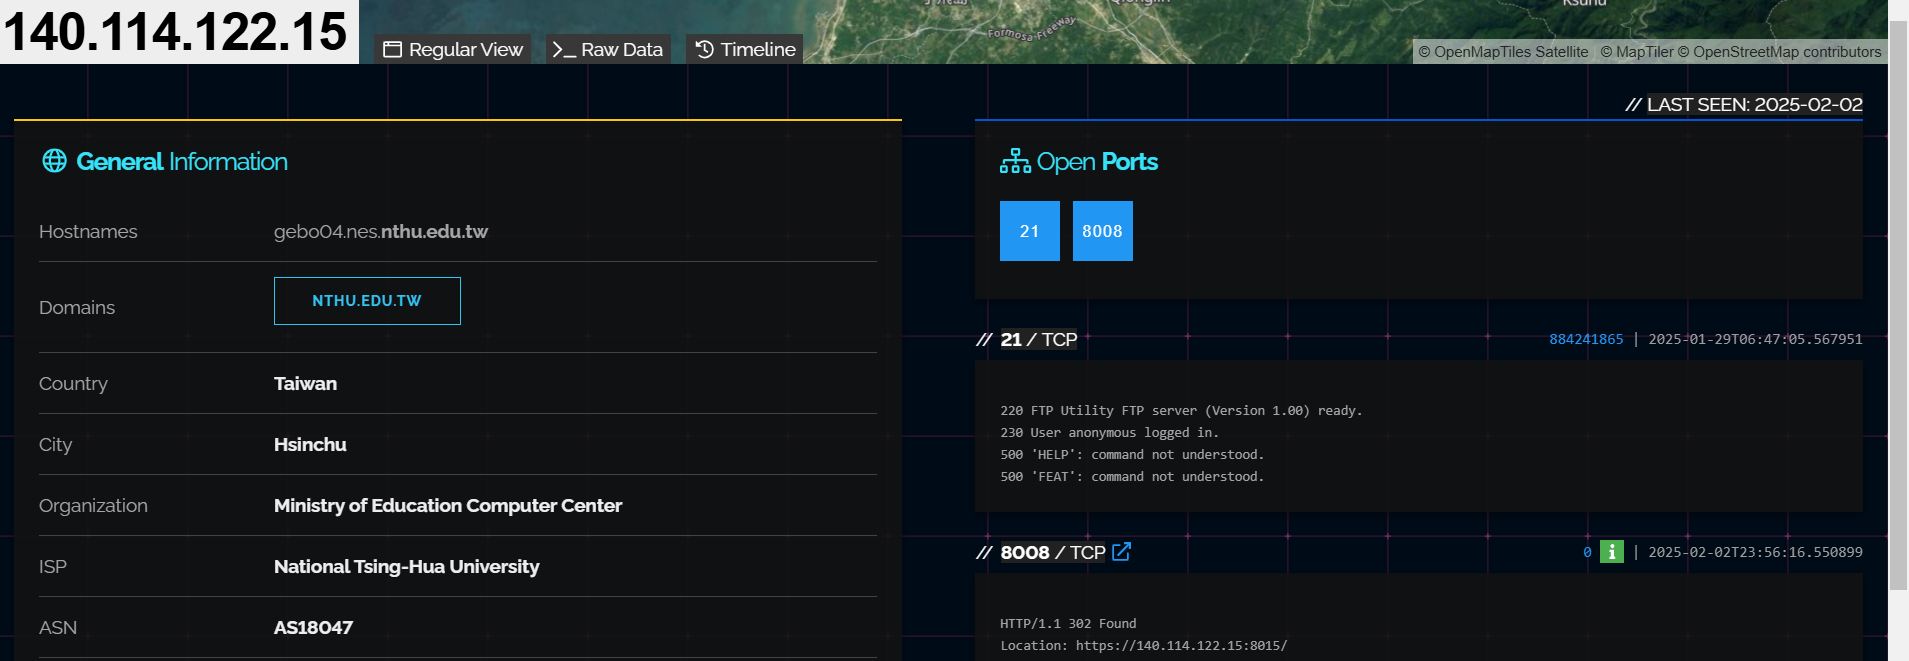Viewport: 1909px width, 661px height.
Task: Click the 21 / TCP section heading
Action: tap(1038, 339)
